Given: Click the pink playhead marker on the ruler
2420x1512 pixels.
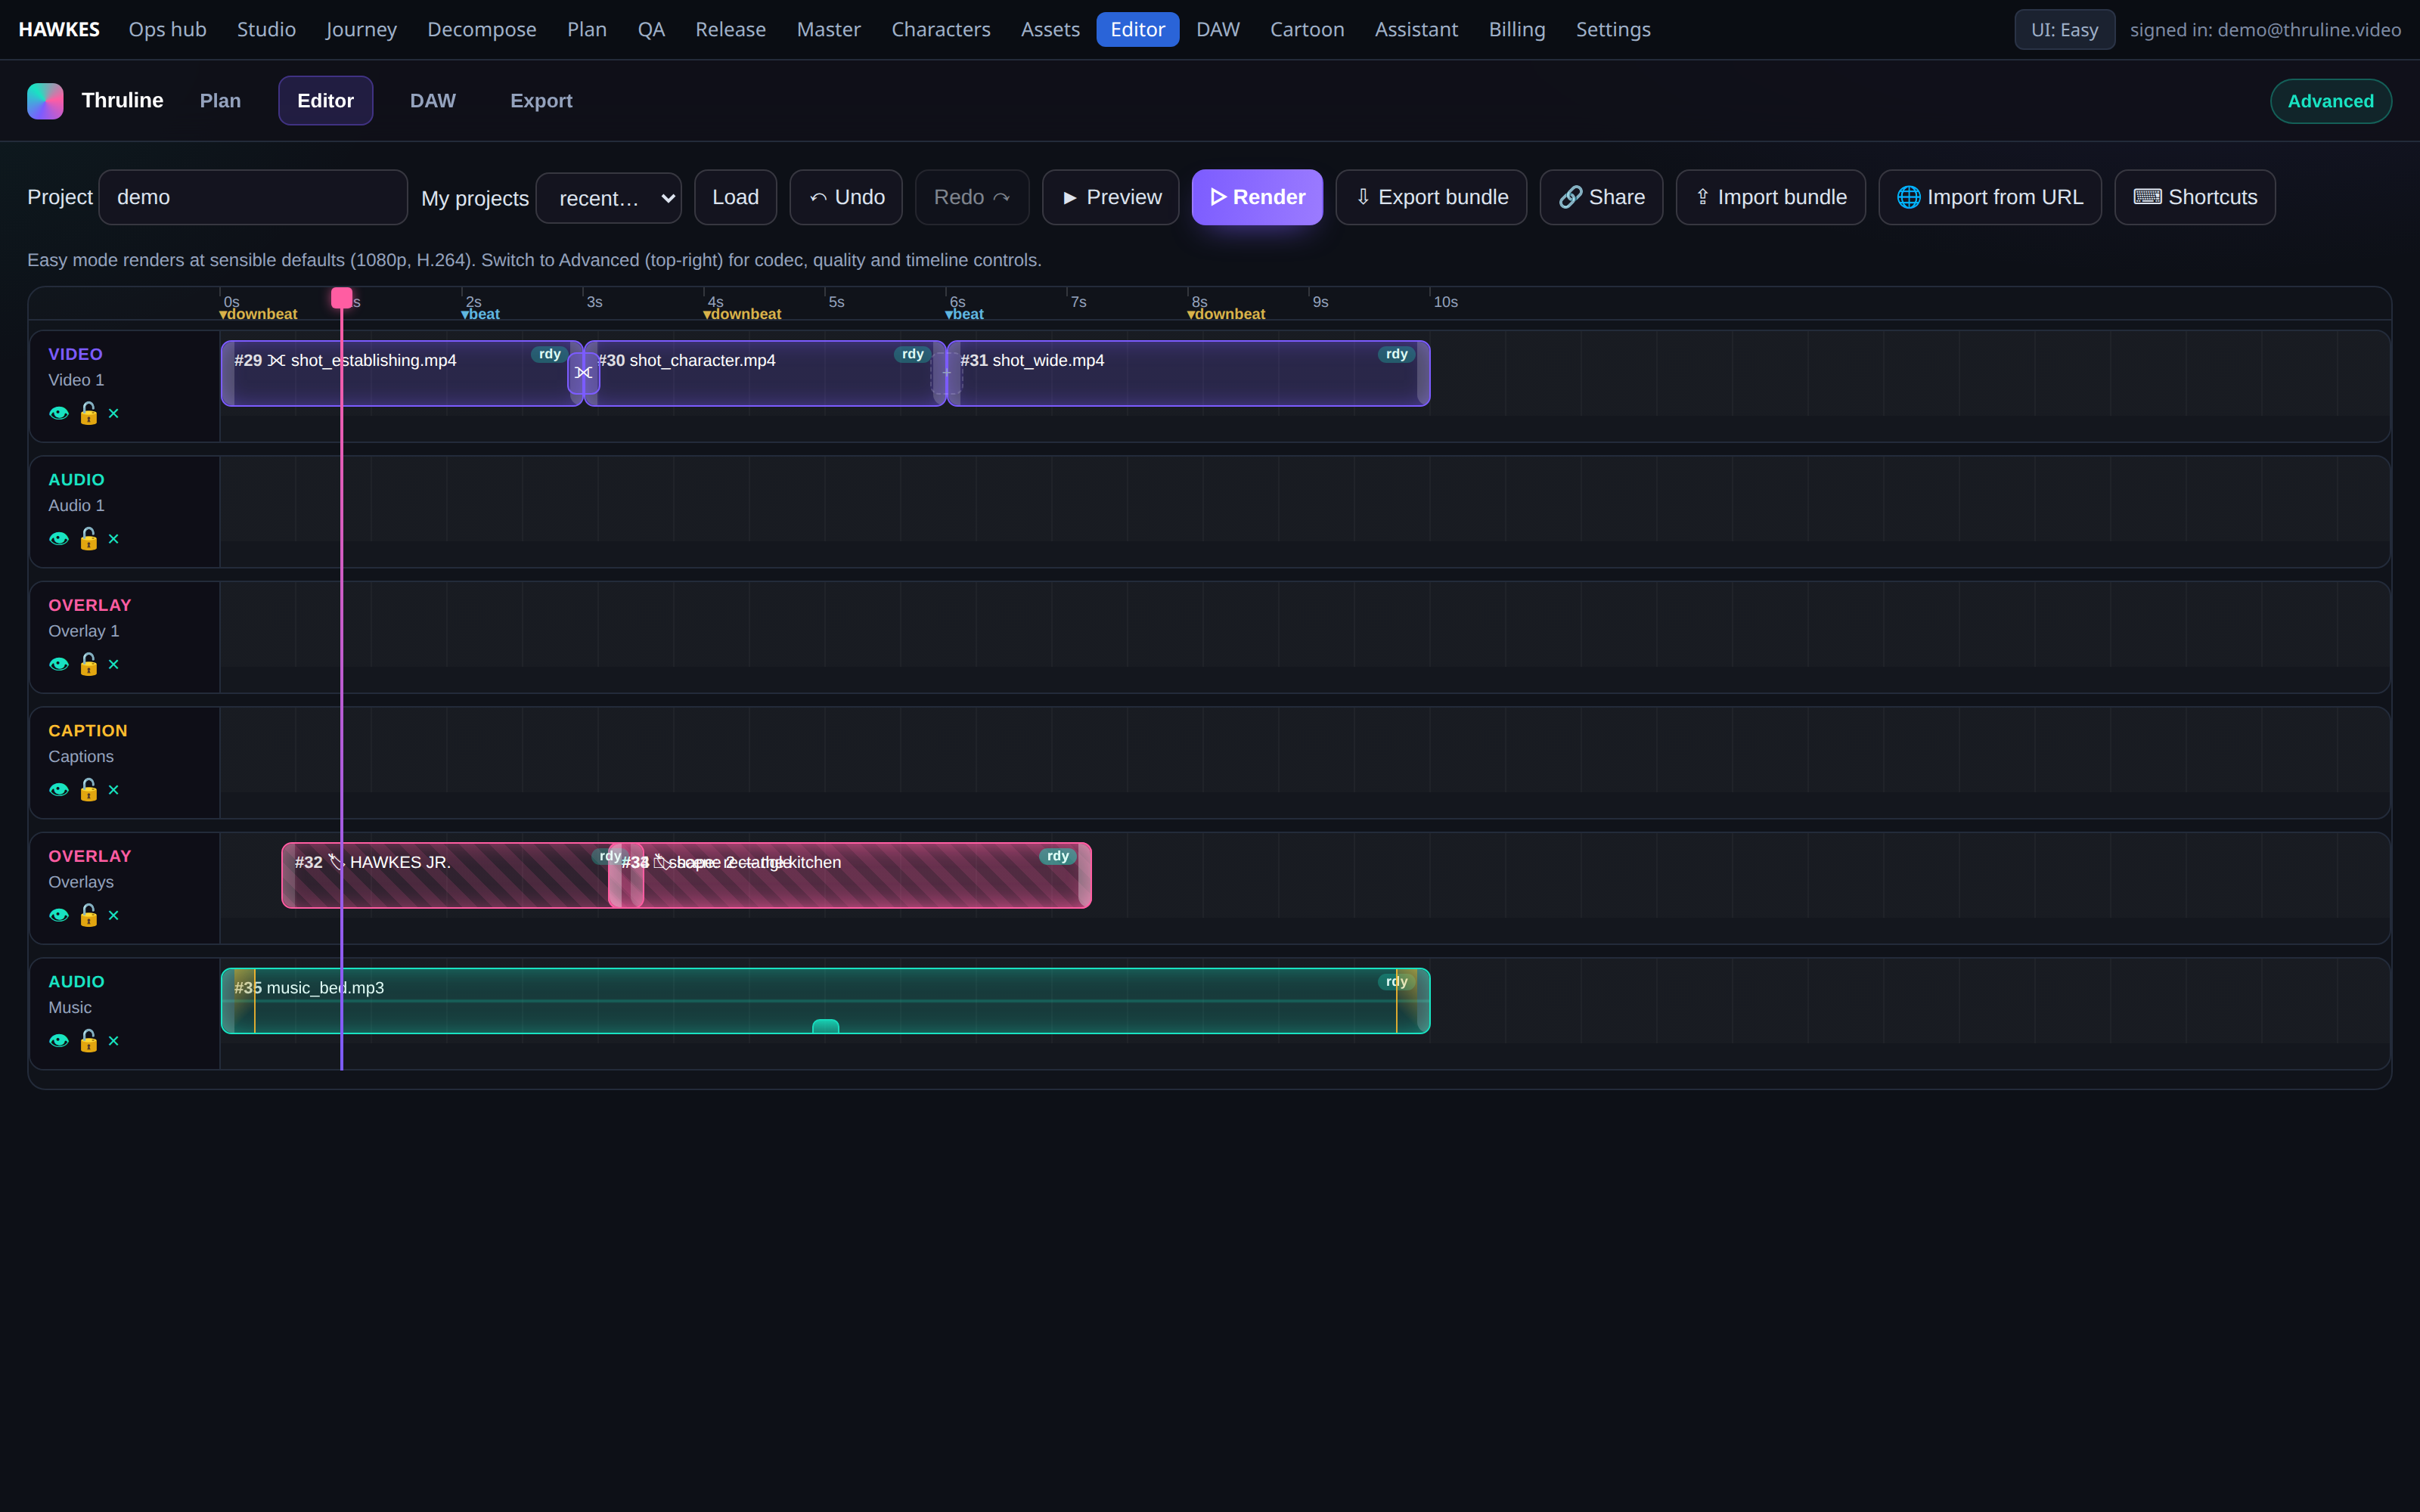Looking at the screenshot, I should click(341, 298).
